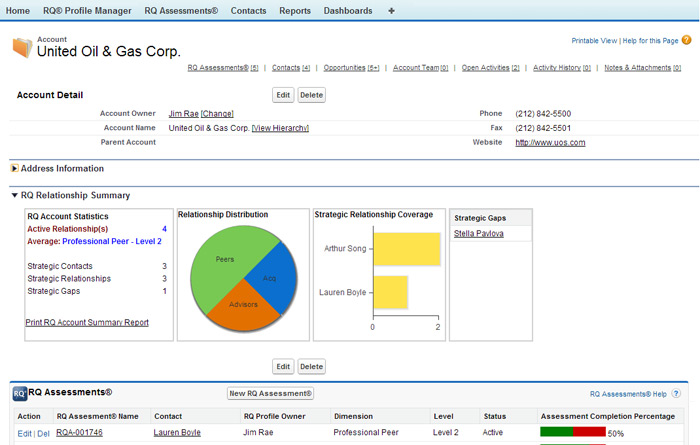The image size is (700, 445).
Task: Click the Strategic Gaps statistic row
Action: pyautogui.click(x=97, y=291)
